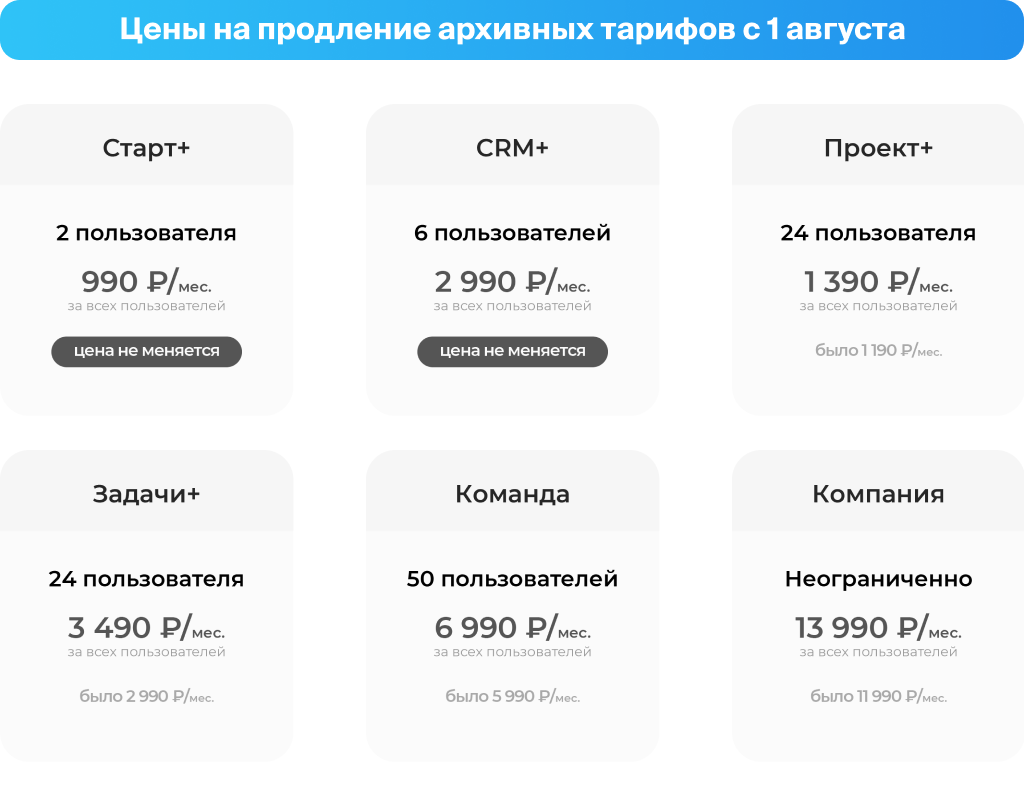Click old price 'было 5 990 ₽'
1024x806 pixels.
(x=512, y=697)
